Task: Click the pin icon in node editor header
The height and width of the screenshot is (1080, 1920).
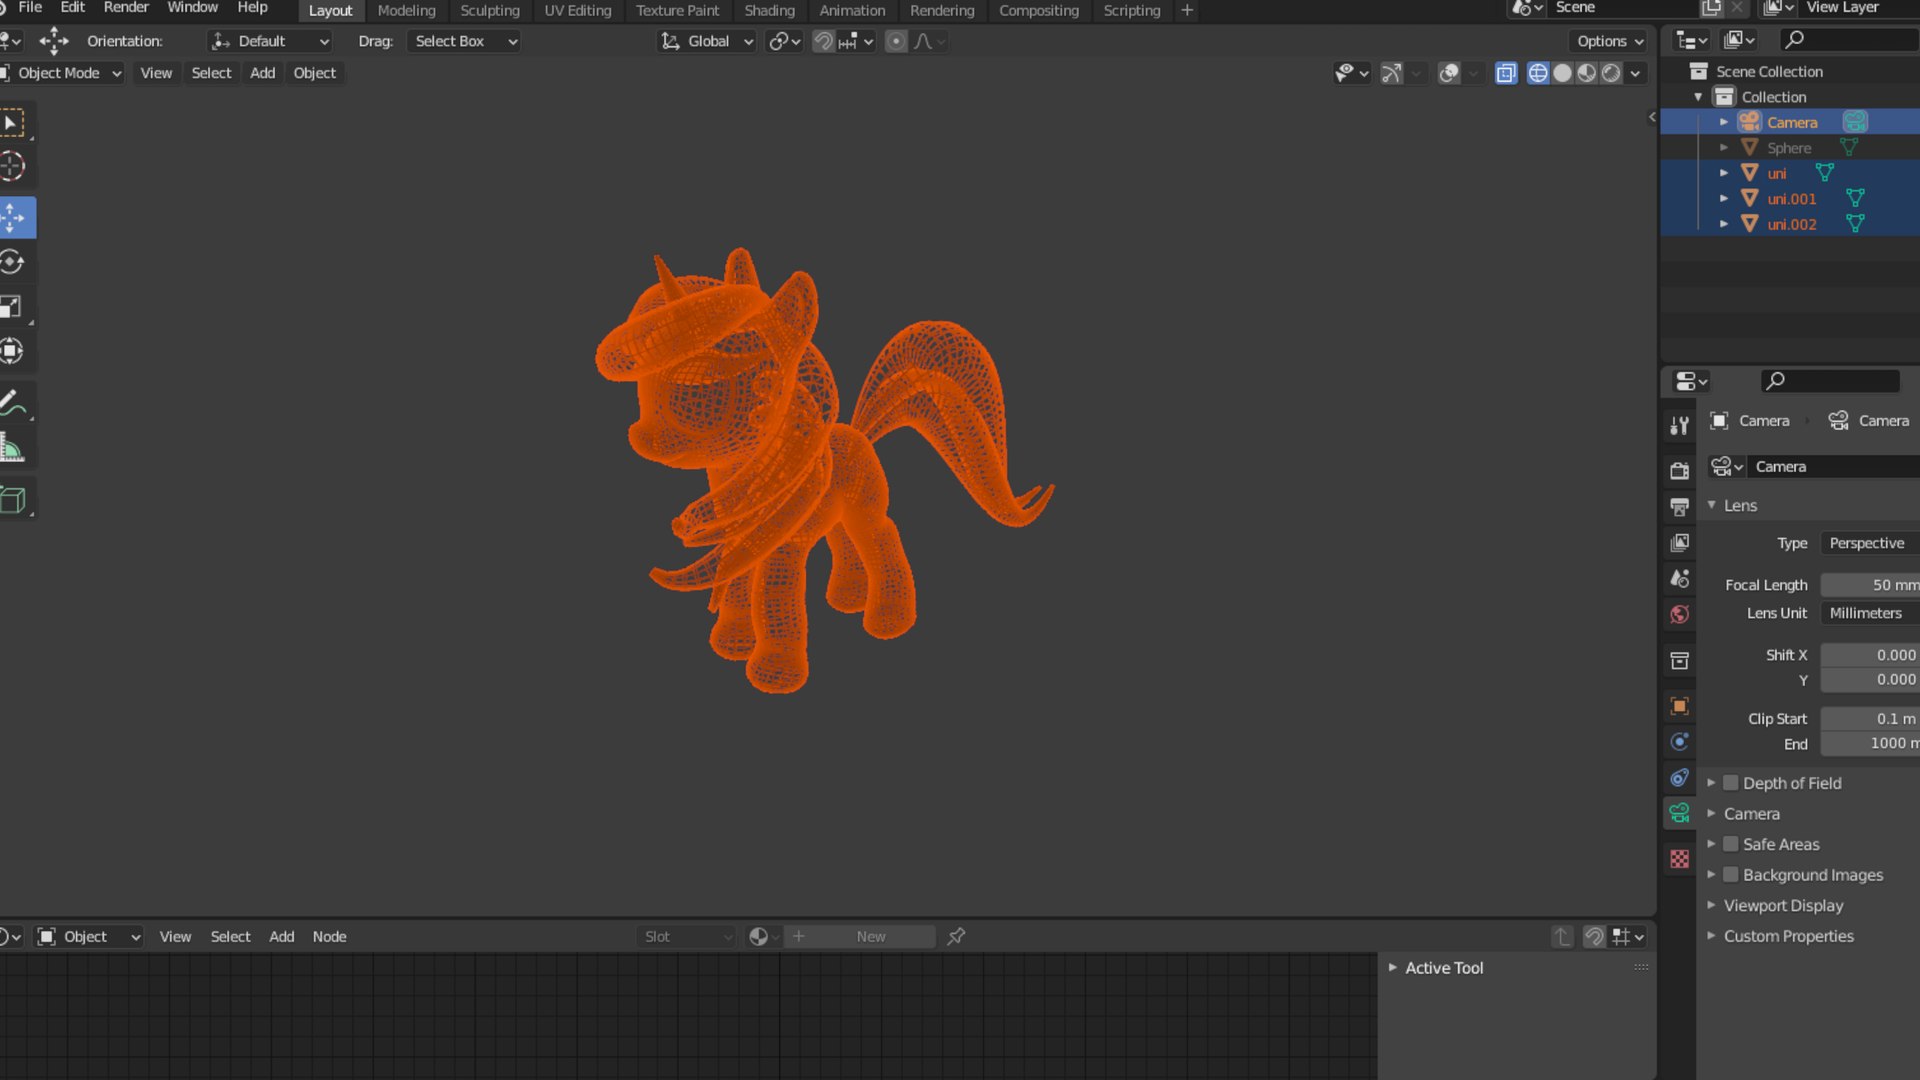Action: (x=956, y=936)
